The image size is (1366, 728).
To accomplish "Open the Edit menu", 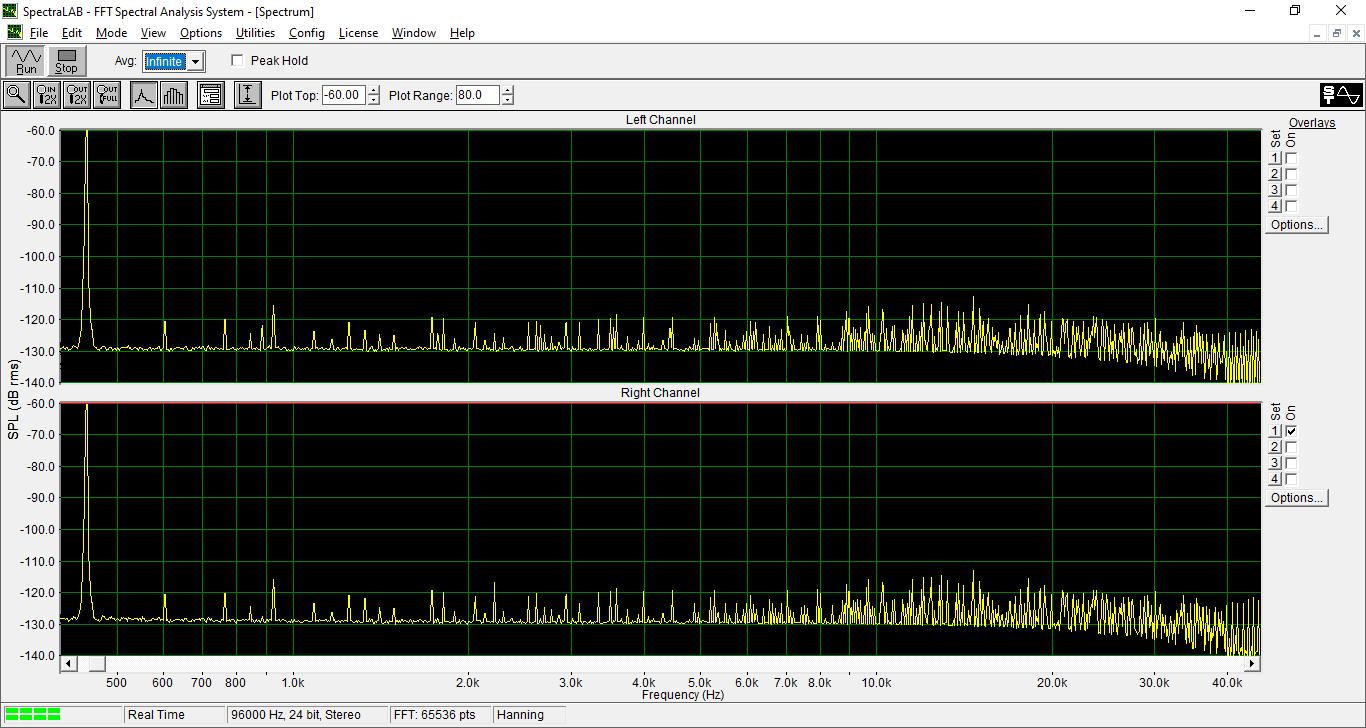I will pos(72,33).
